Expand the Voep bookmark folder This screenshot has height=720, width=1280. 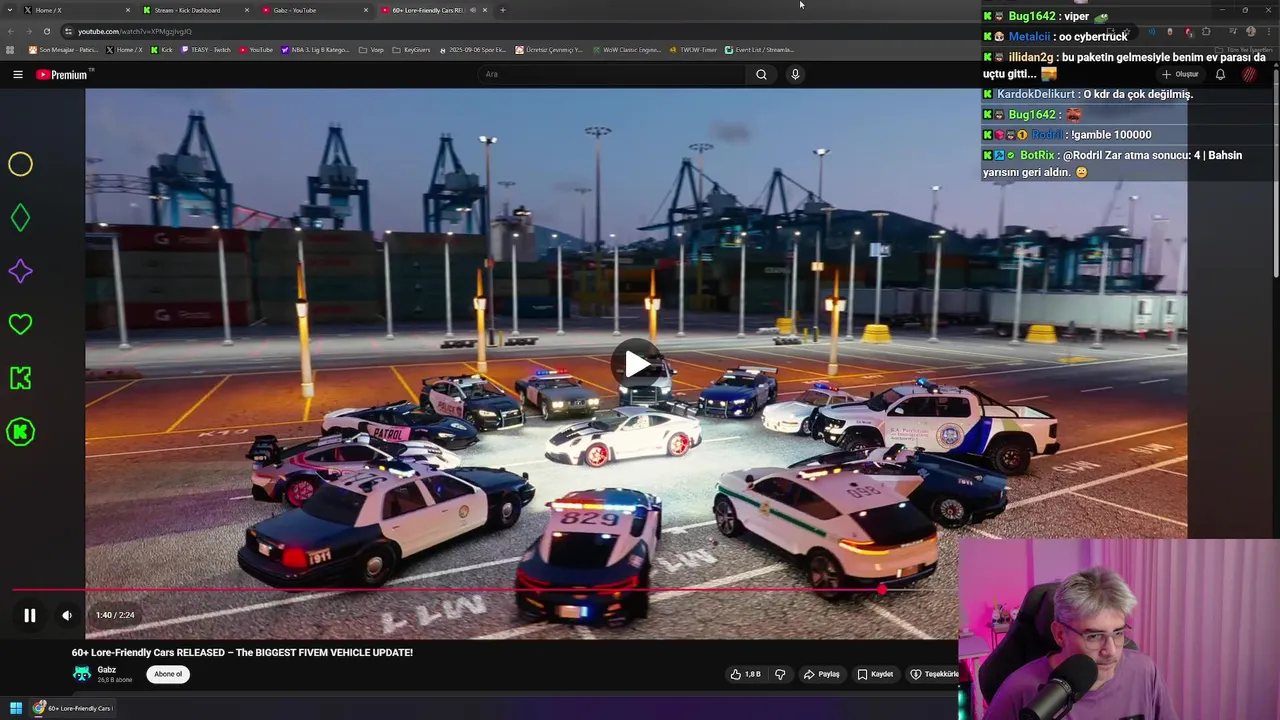pyautogui.click(x=372, y=50)
